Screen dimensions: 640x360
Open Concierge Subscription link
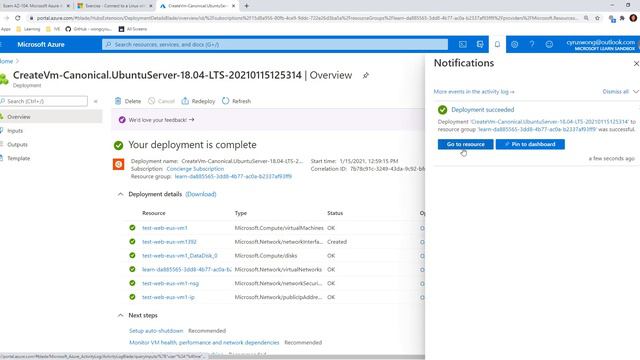[x=195, y=169]
